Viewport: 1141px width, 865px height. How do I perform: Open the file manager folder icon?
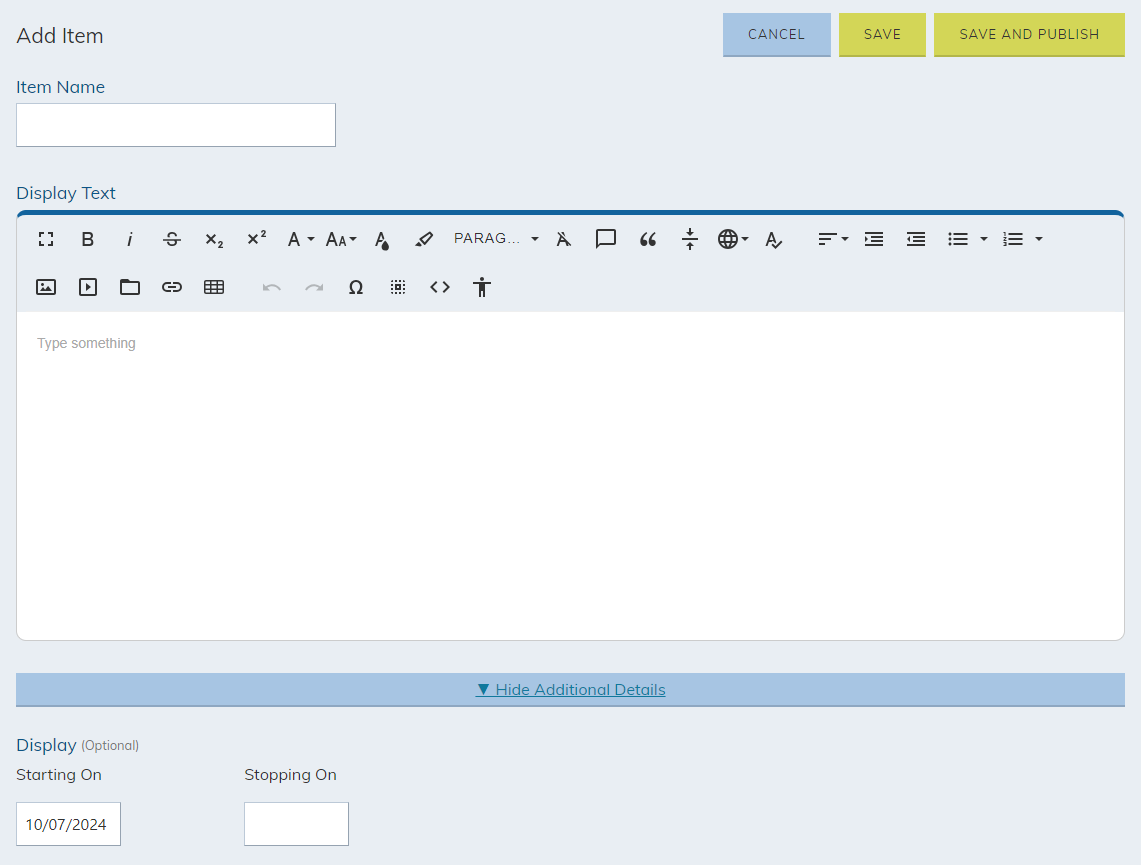pyautogui.click(x=130, y=287)
